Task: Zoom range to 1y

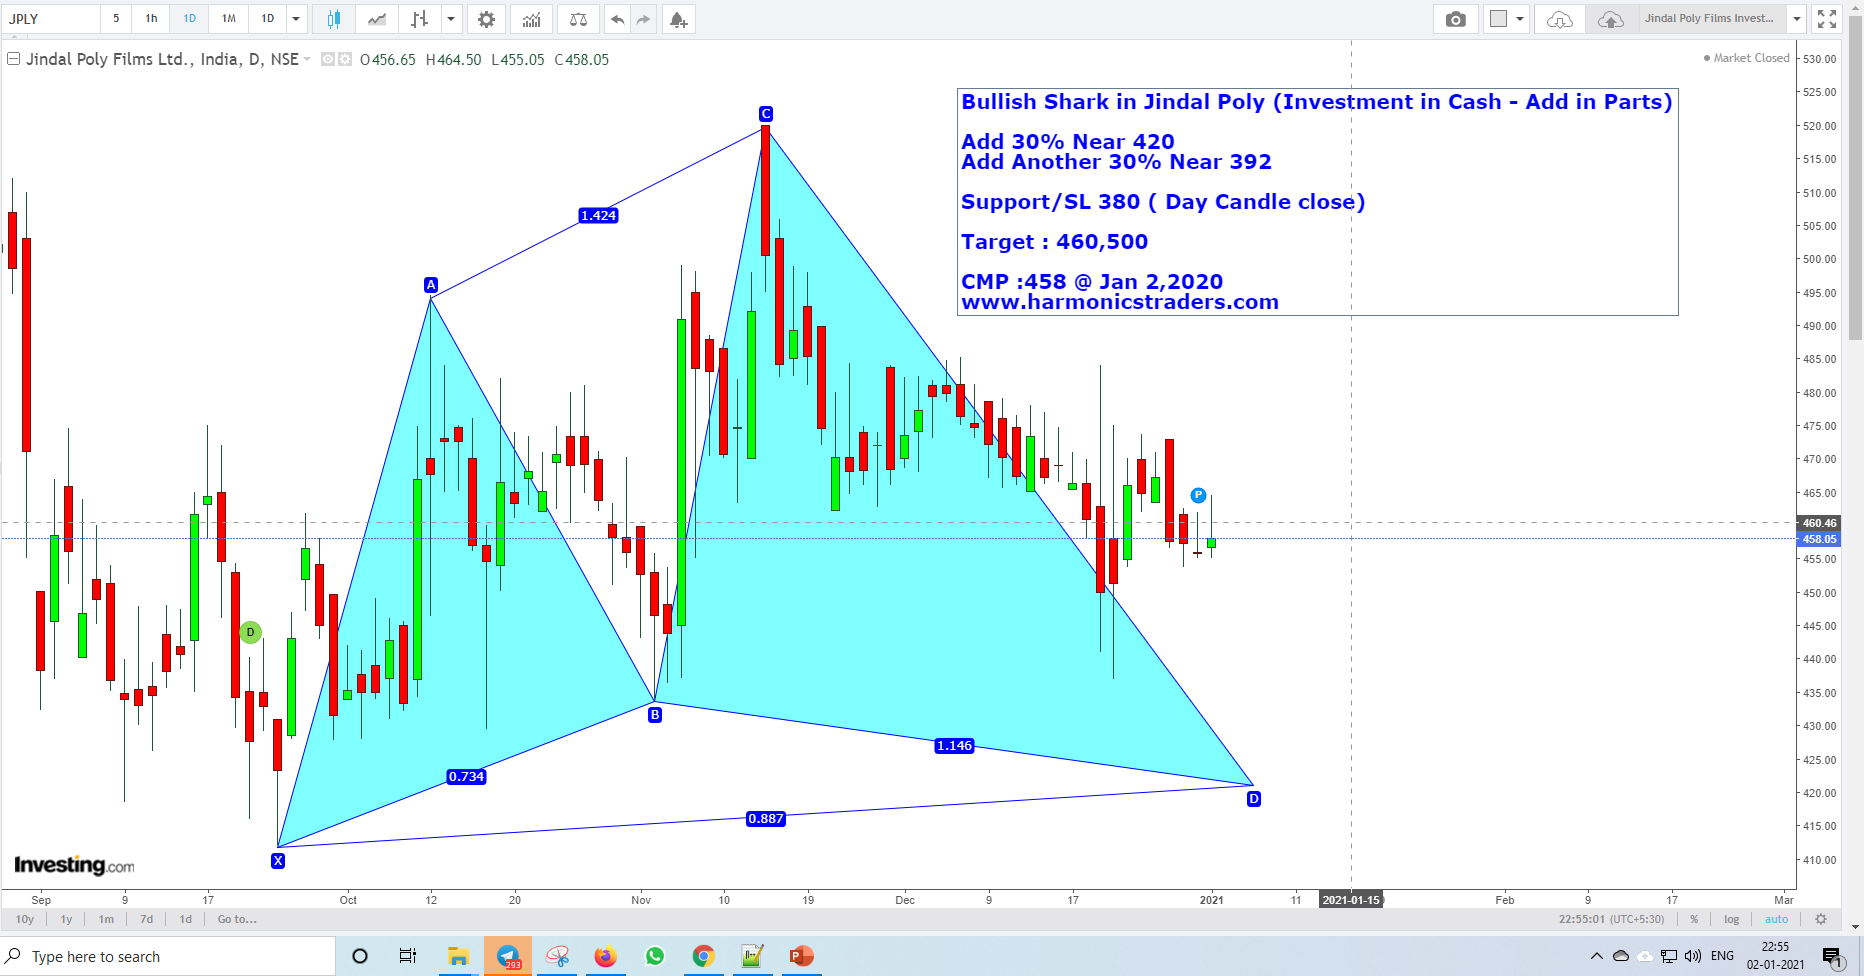Action: pyautogui.click(x=66, y=919)
